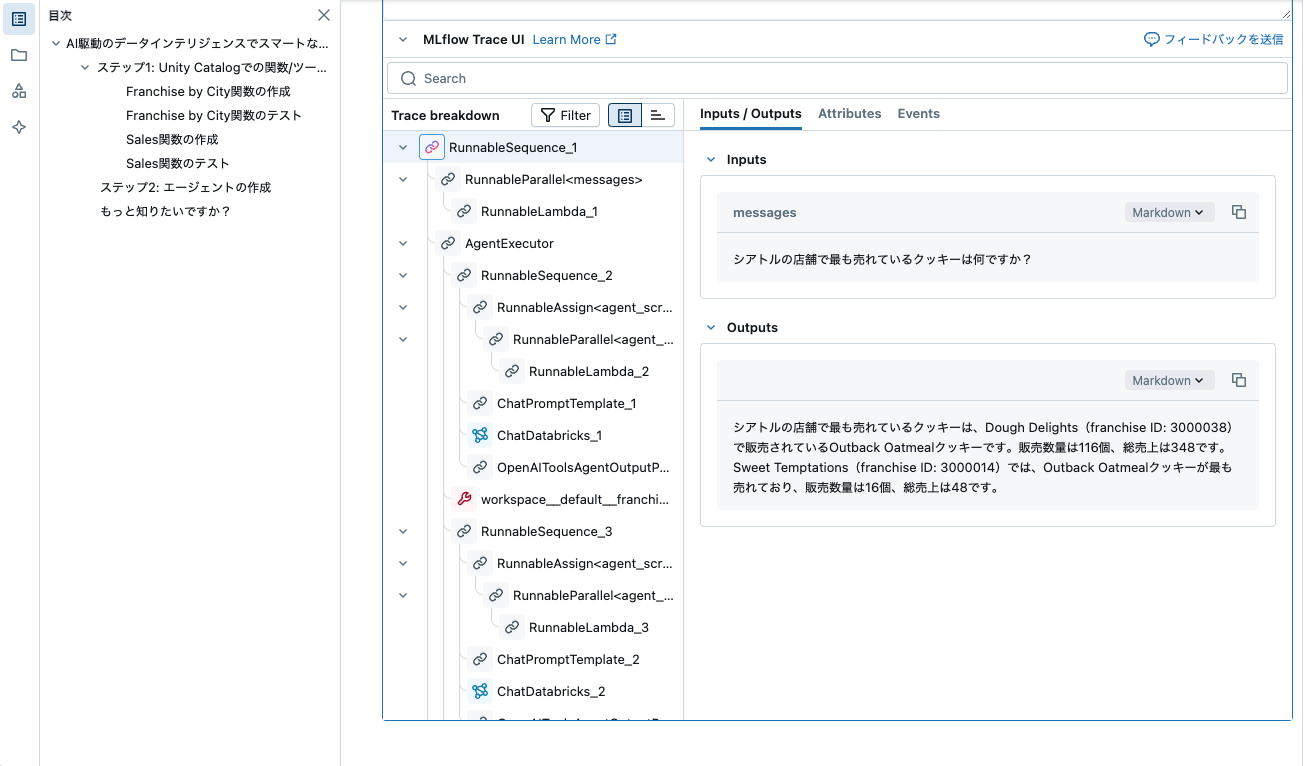Select the table of contents icon in sidebar

[x=19, y=19]
